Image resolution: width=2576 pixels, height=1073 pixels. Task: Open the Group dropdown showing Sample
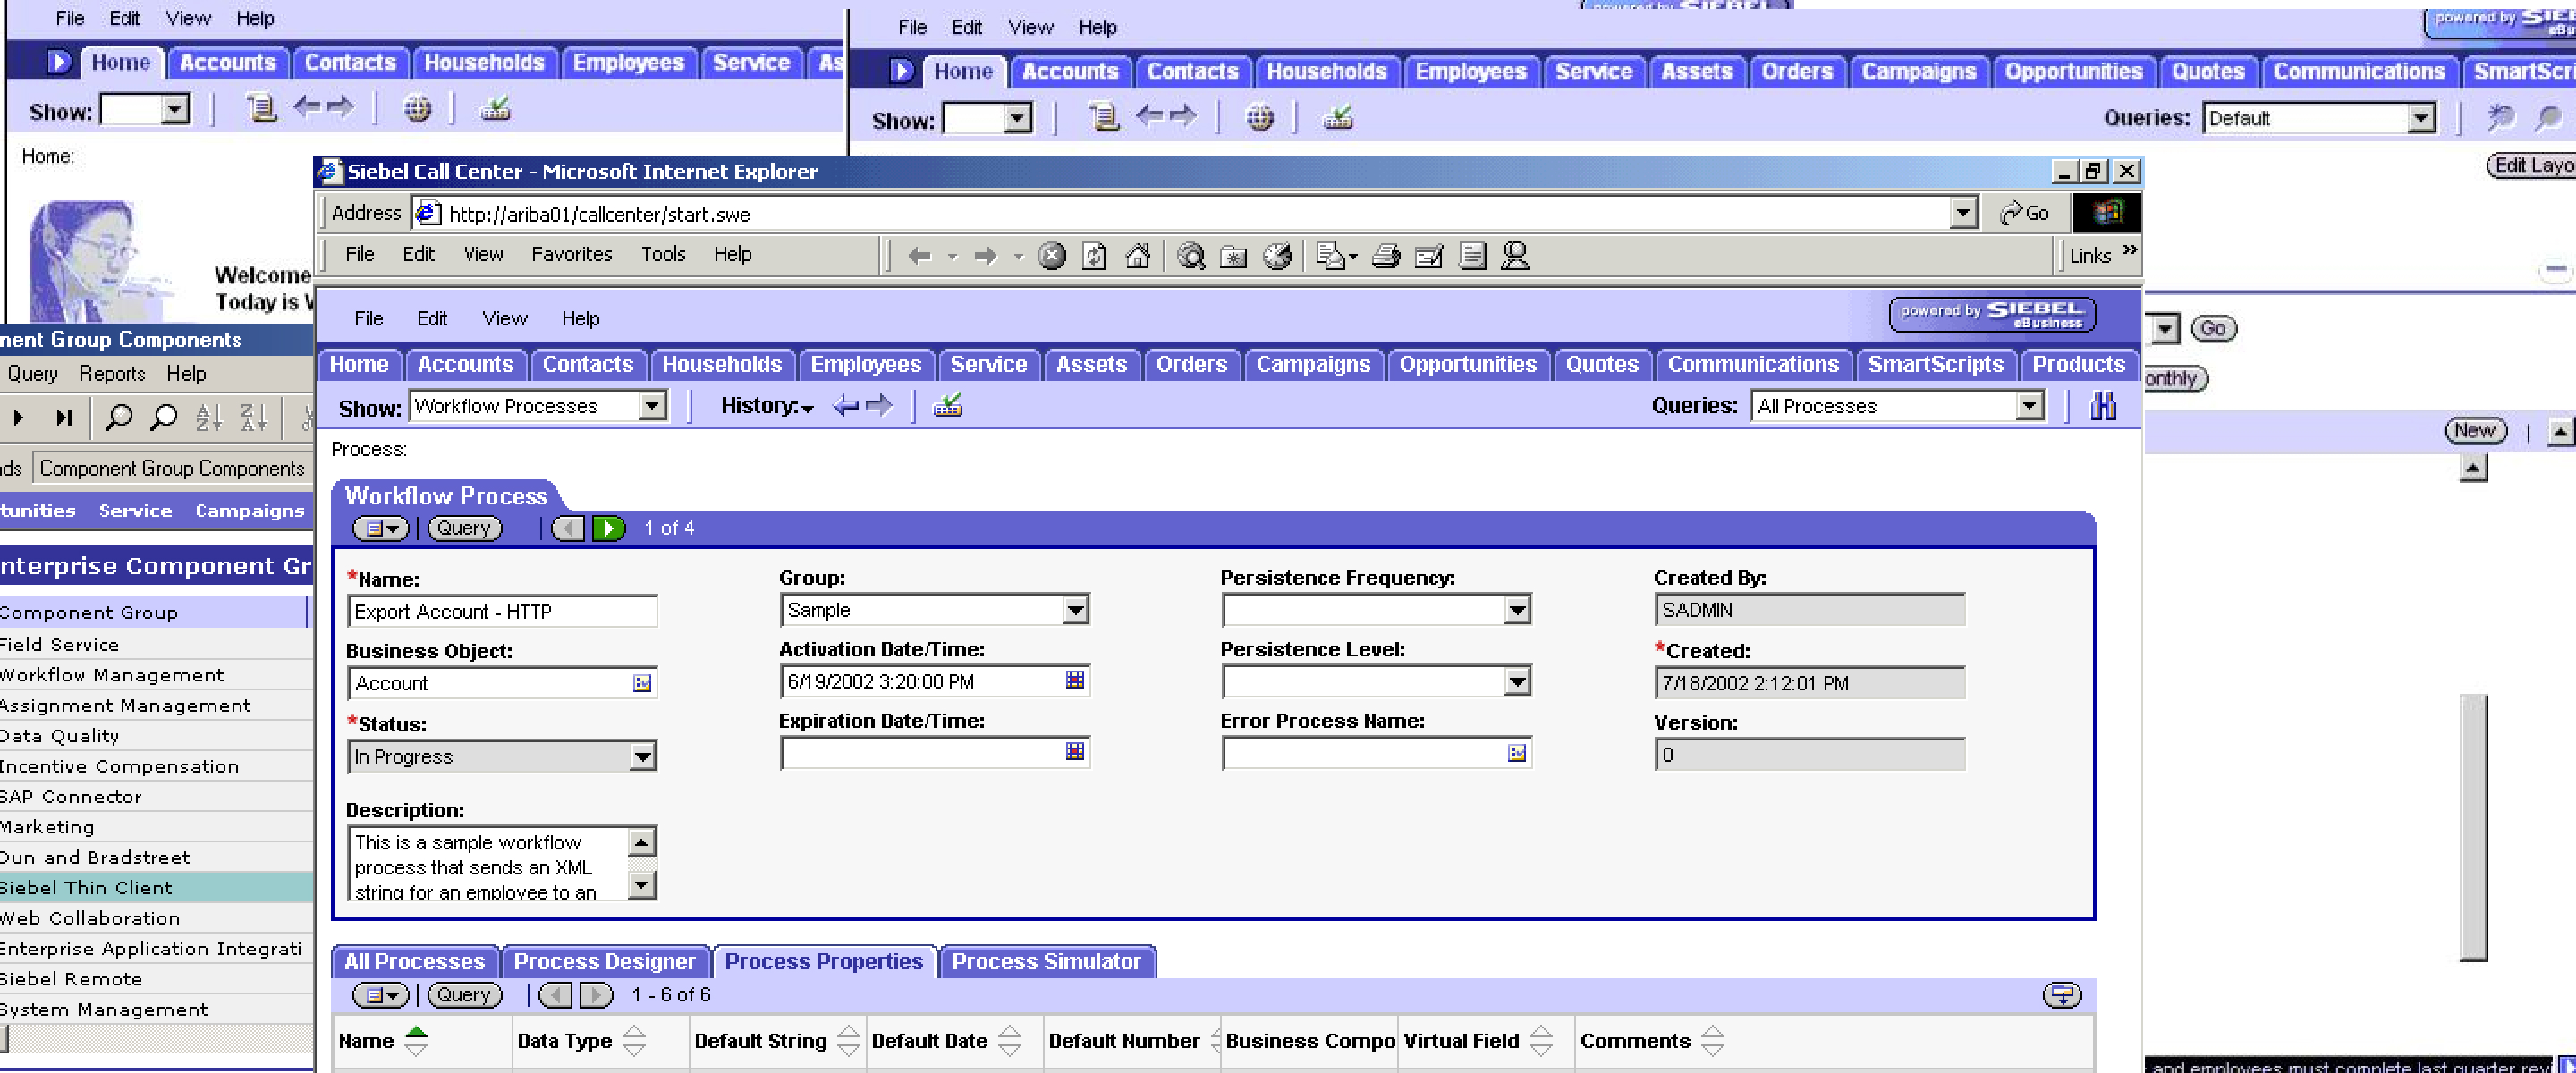pyautogui.click(x=1074, y=610)
